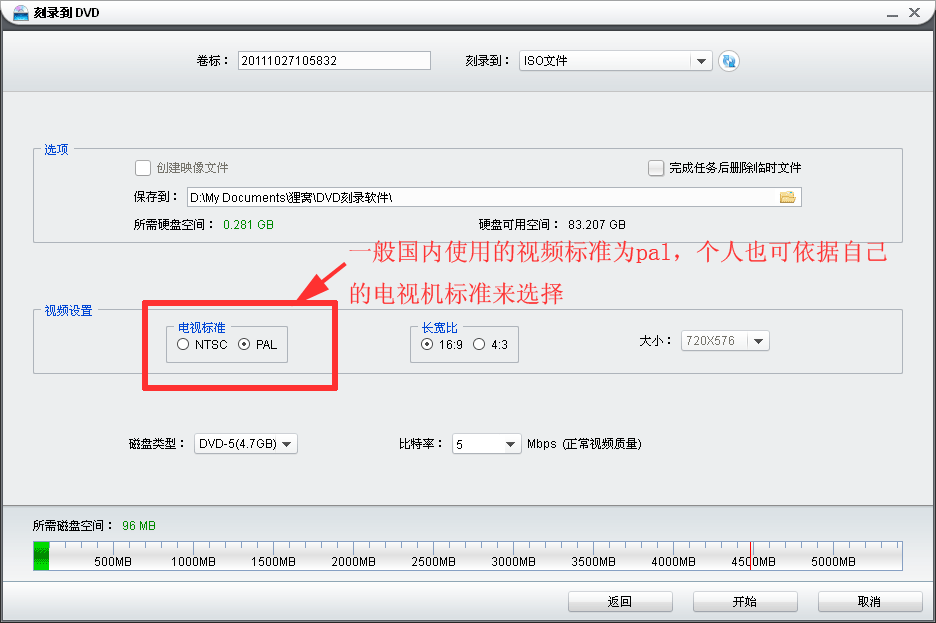Click the 卷标 text field
Screen dimensions: 936x623
pyautogui.click(x=334, y=60)
